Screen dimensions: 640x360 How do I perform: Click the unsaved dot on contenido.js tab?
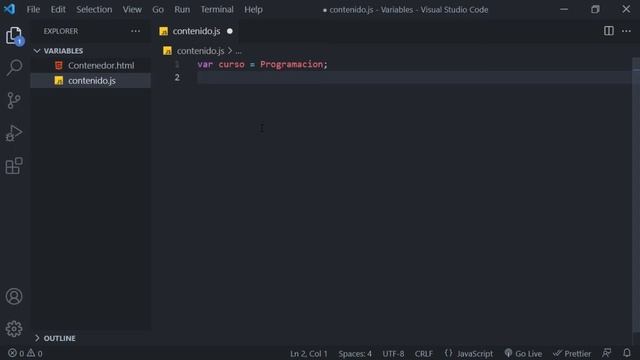(x=230, y=31)
